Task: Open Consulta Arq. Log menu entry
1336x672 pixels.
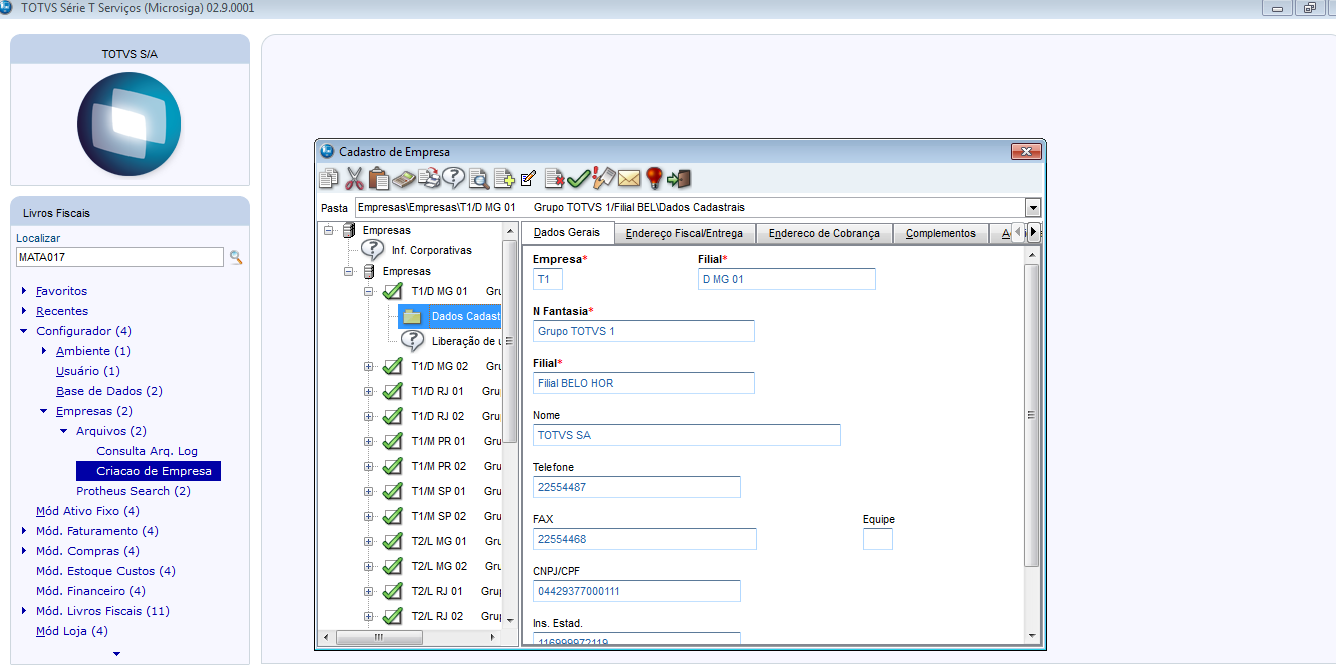Action: (147, 451)
